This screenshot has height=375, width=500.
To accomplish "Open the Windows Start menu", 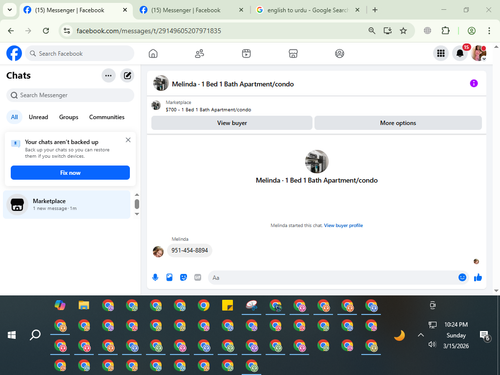I will (12, 335).
